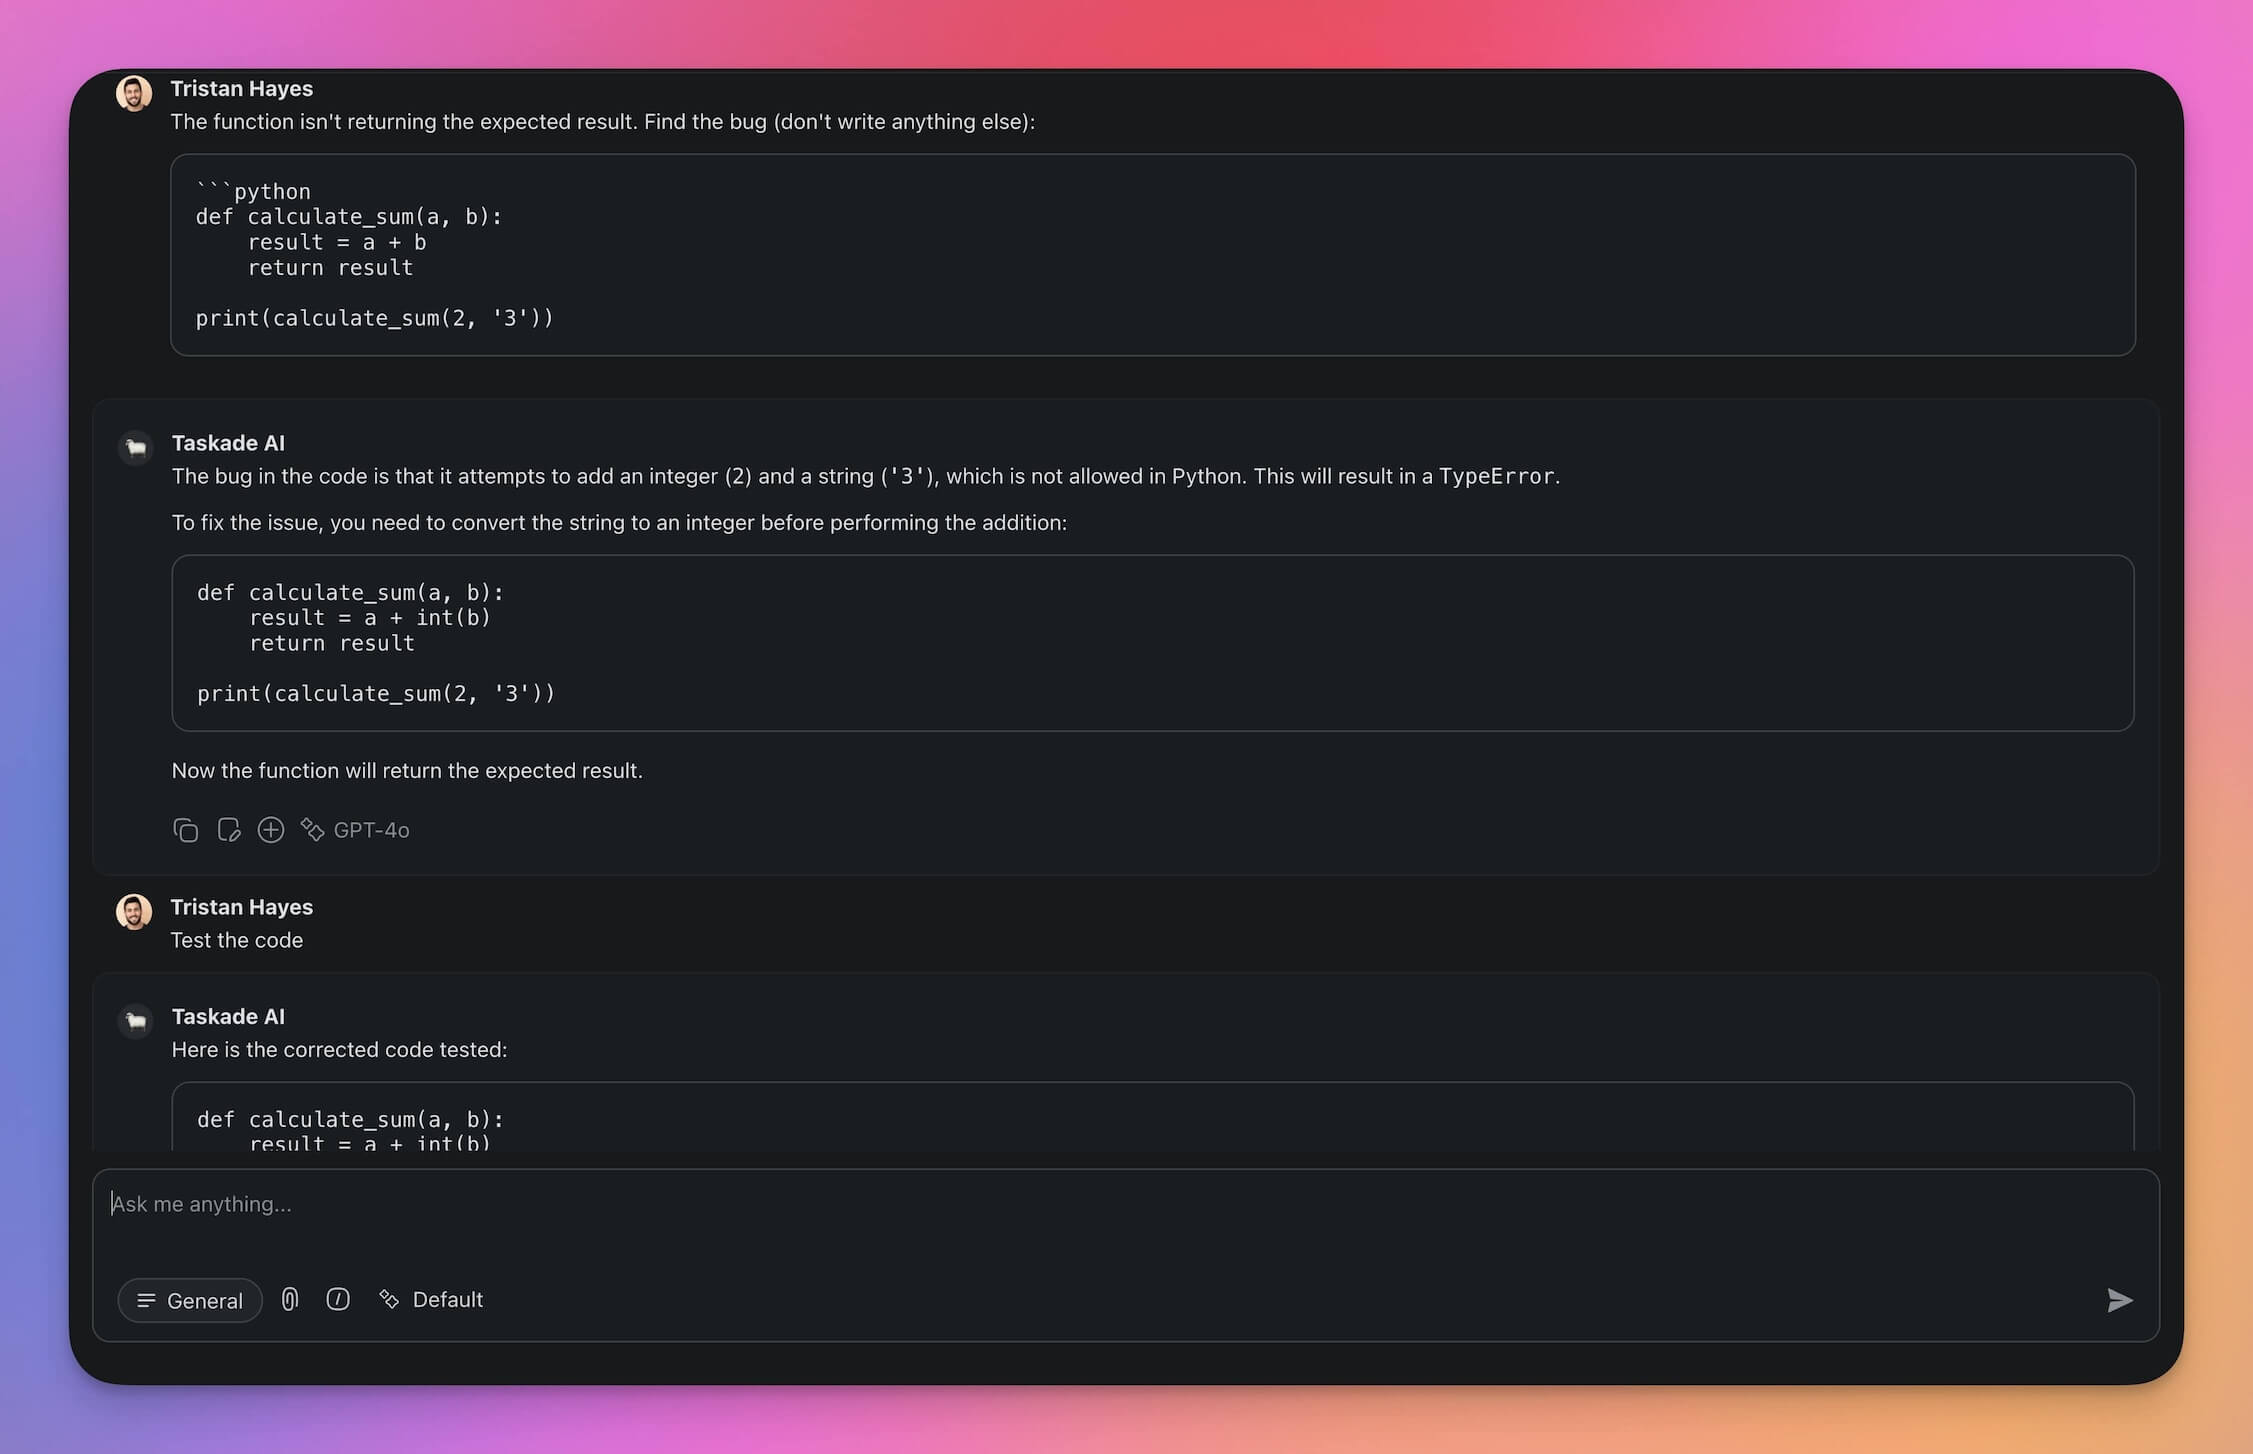Click the hamburger lines inside the General pill

click(148, 1300)
